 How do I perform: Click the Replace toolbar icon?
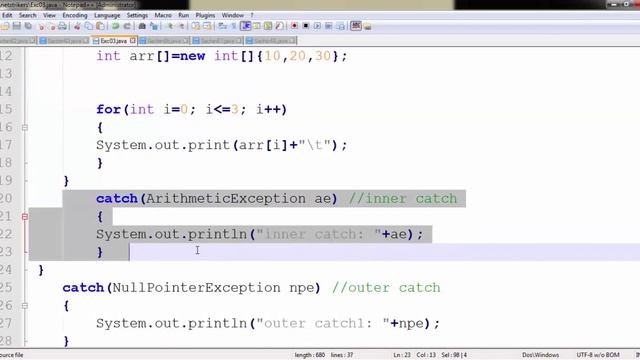tap(154, 26)
